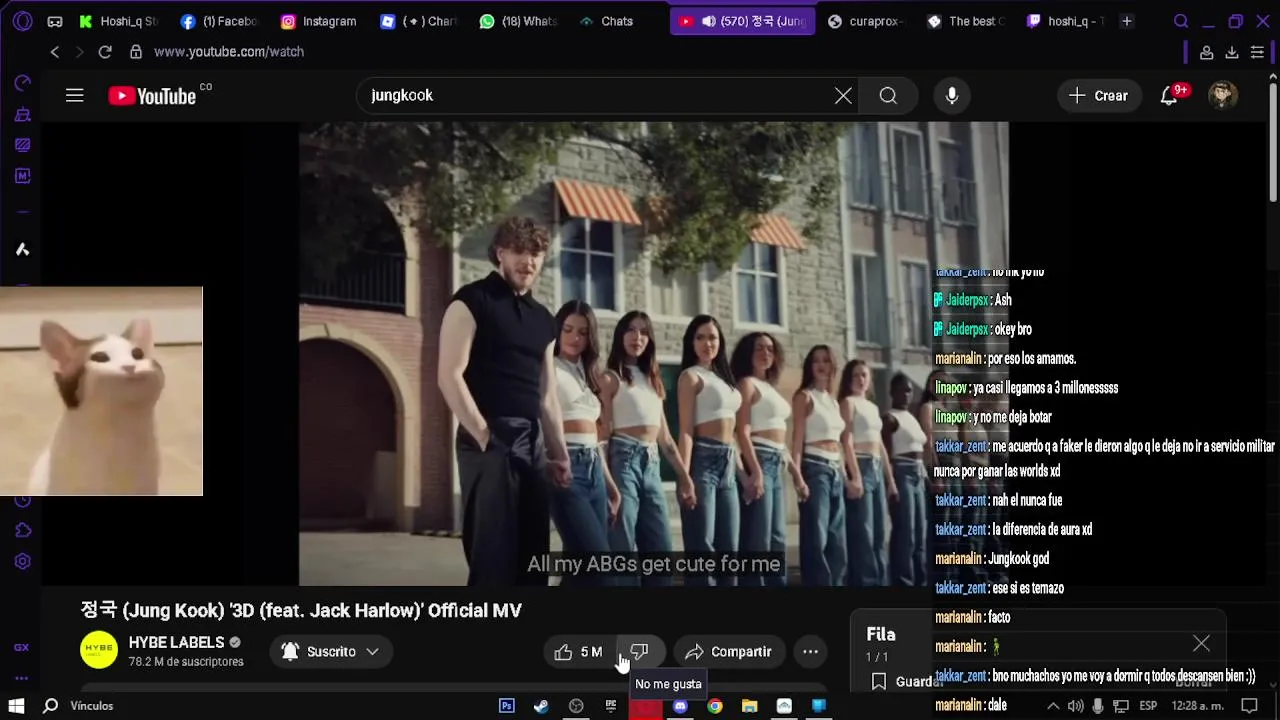Viewport: 1280px width, 720px height.
Task: Click the address bar URL
Action: (229, 52)
